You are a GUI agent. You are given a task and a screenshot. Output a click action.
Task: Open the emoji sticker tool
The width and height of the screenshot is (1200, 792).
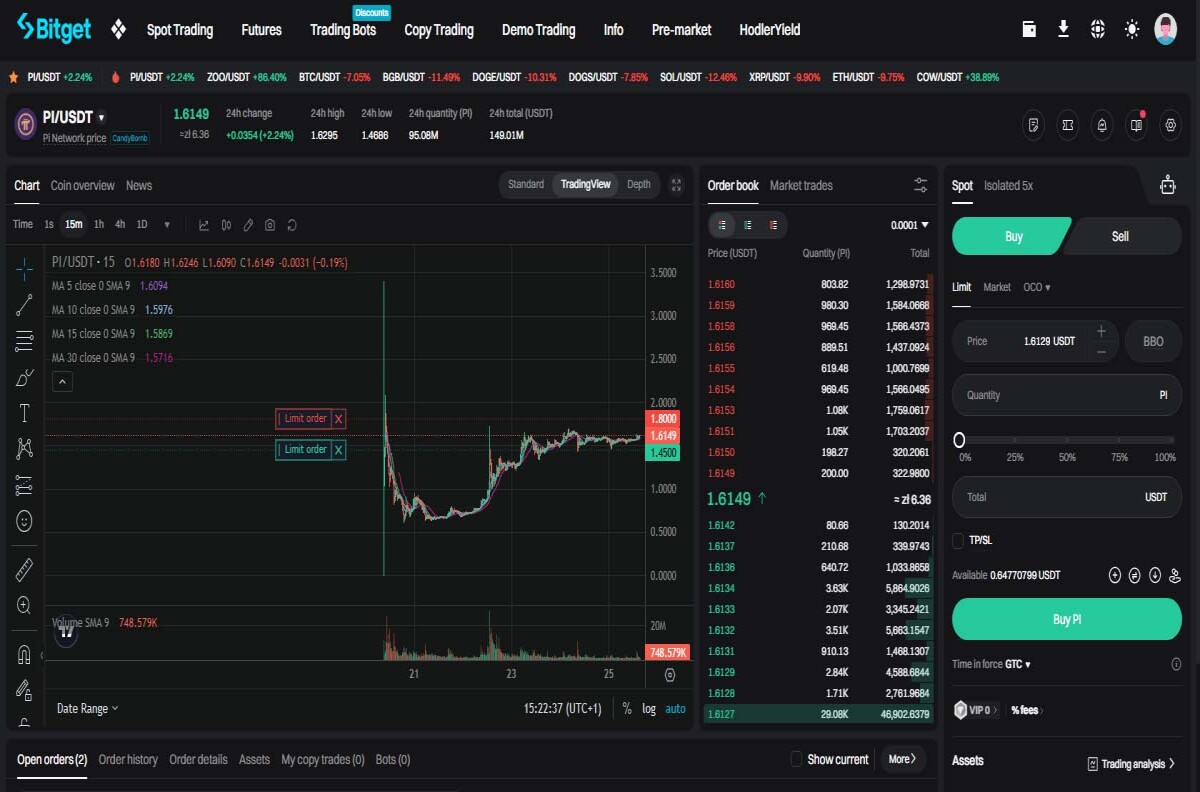tap(25, 521)
